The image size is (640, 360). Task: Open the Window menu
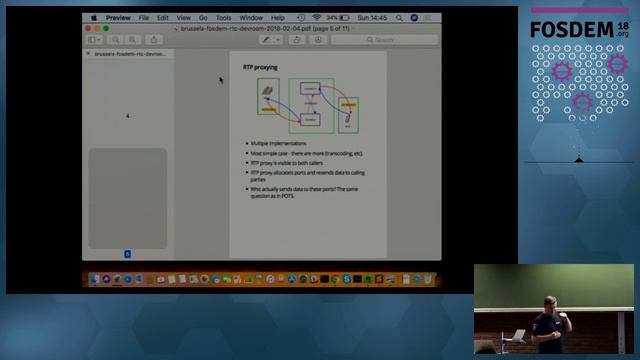pyautogui.click(x=251, y=18)
